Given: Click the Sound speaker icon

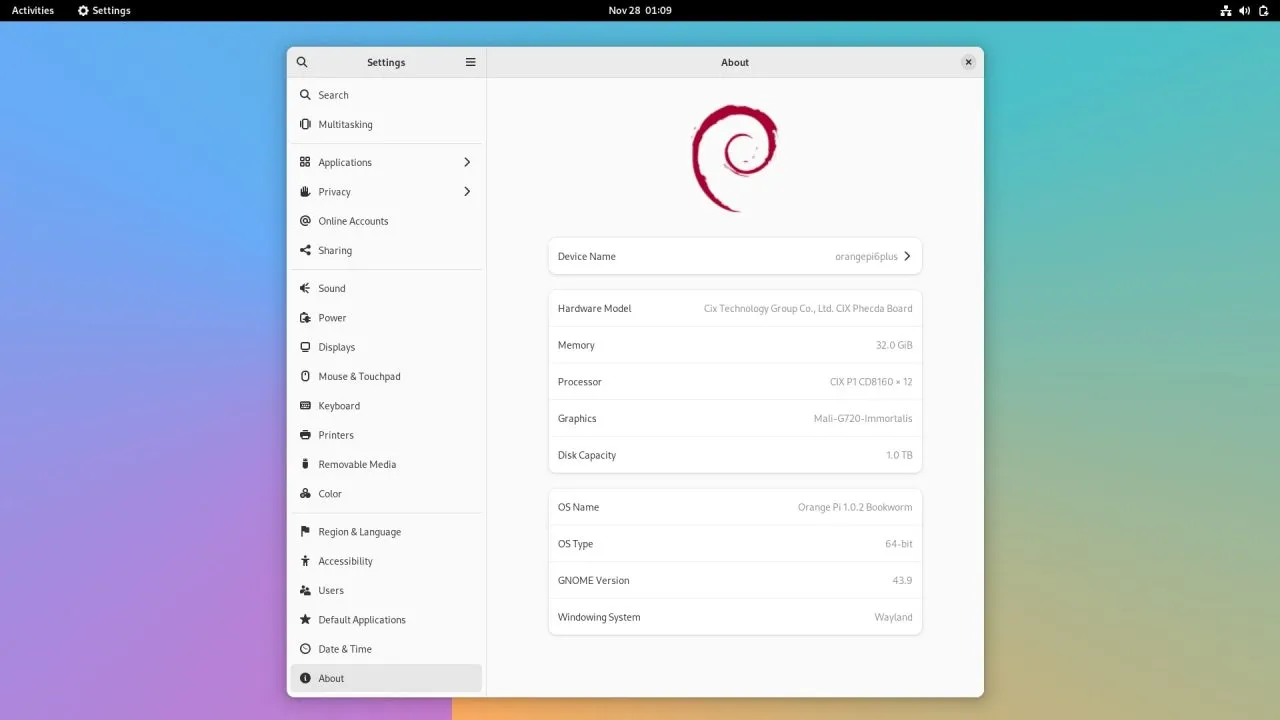Looking at the screenshot, I should tap(305, 288).
